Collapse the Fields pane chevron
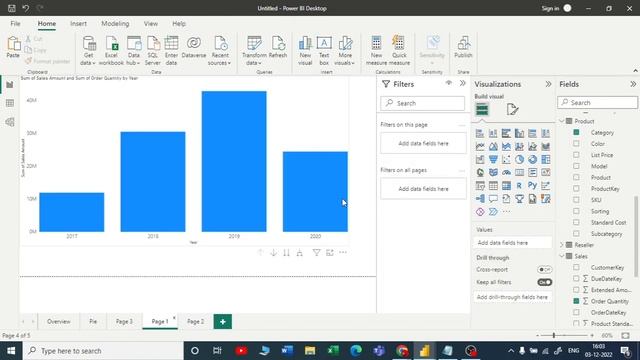Viewport: 640px width, 360px height. (x=633, y=84)
